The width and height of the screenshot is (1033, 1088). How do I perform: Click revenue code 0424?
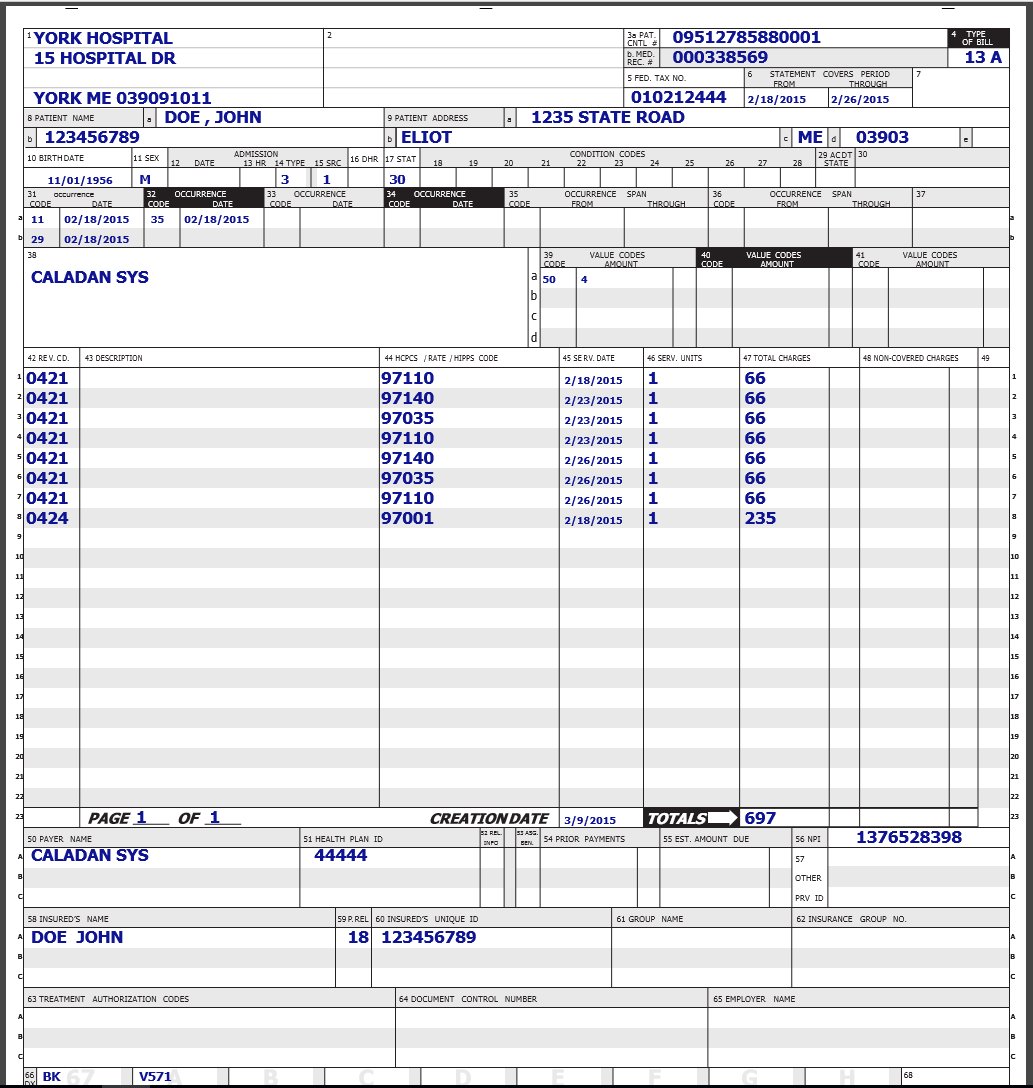tap(47, 519)
